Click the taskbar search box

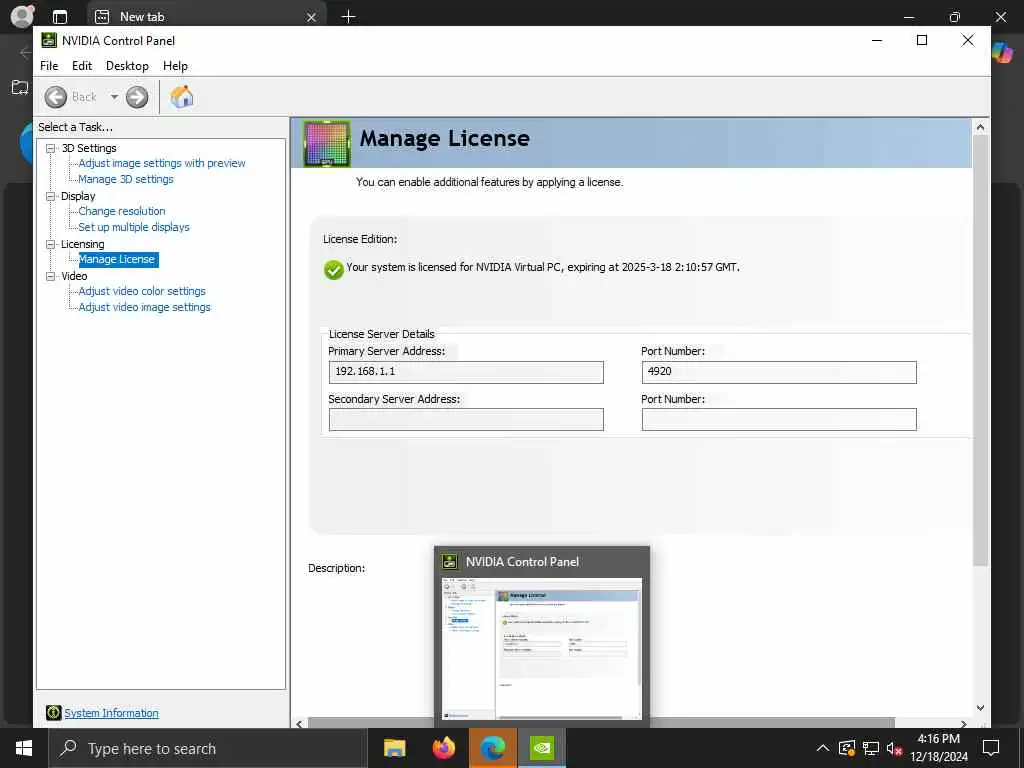coord(208,748)
